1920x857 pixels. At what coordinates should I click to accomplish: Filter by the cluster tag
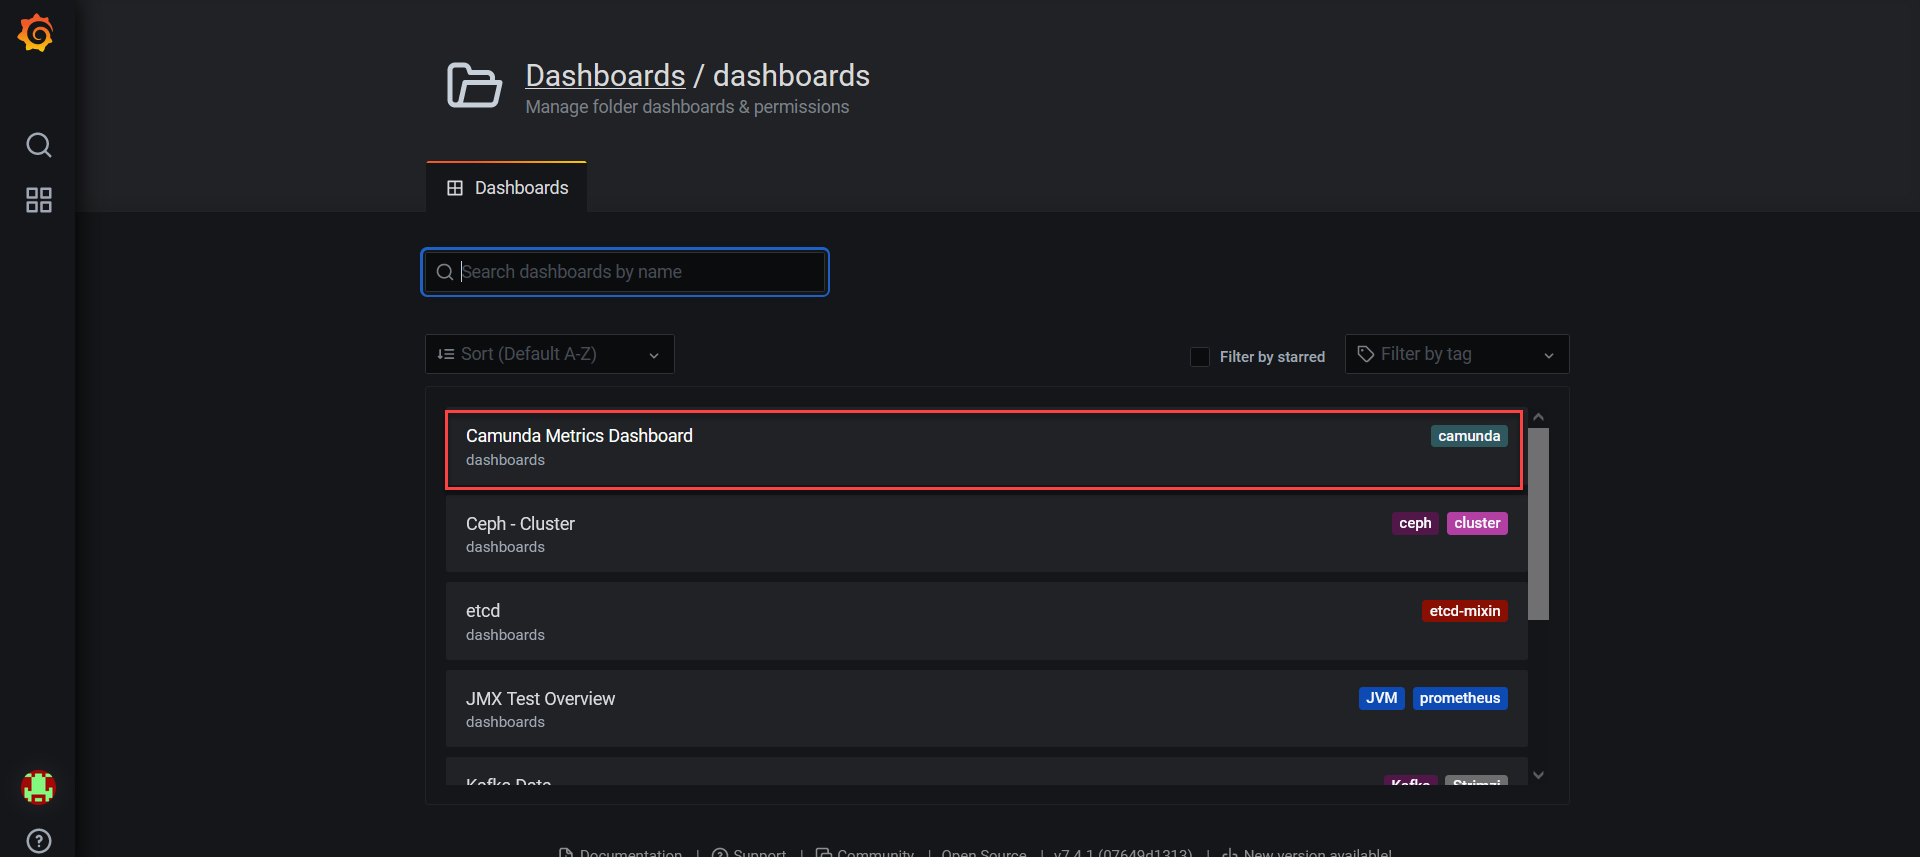coord(1477,523)
